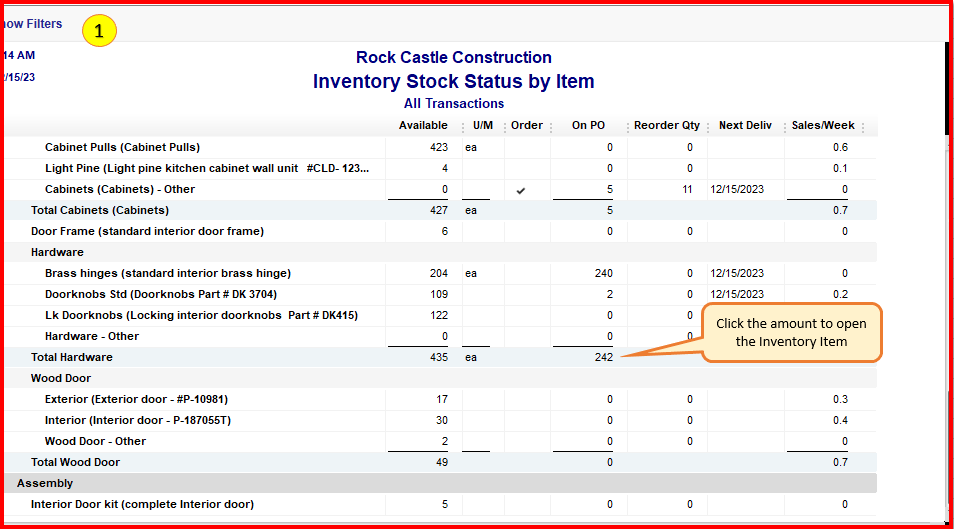Click the resize handle after On PO header
Screen dimensions: 954x529
click(x=627, y=127)
